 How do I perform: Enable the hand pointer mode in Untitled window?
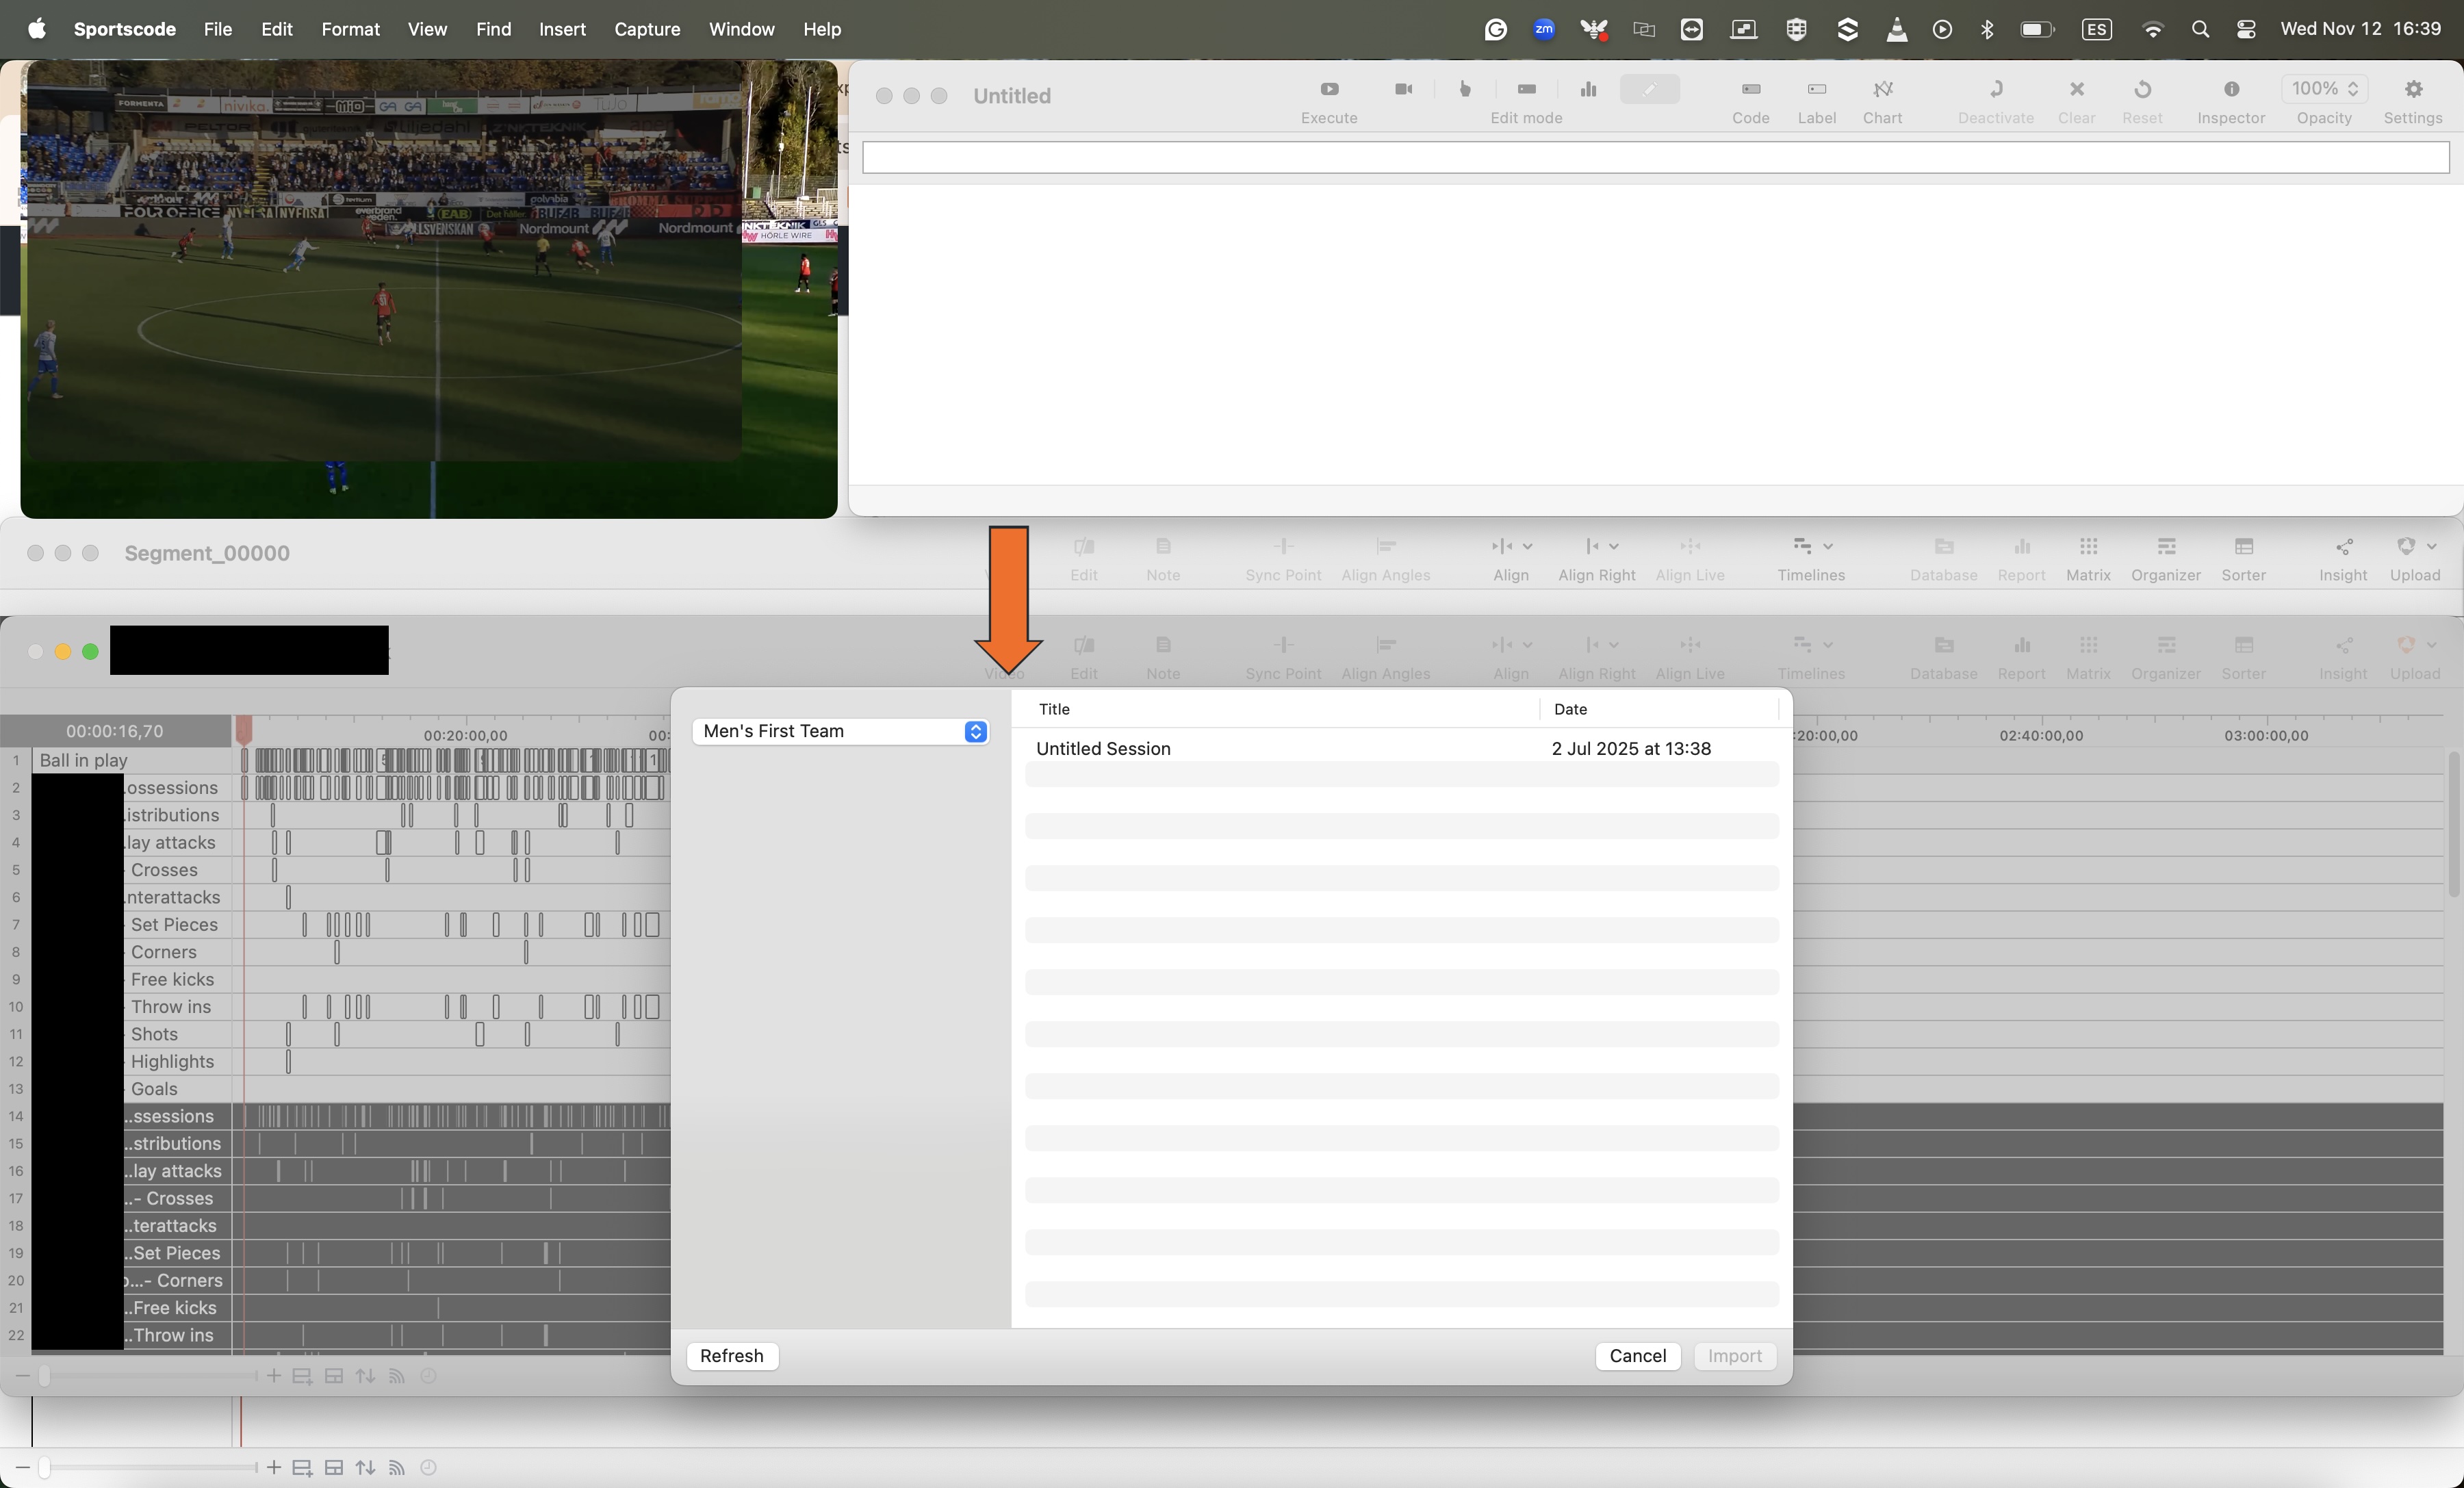click(x=1465, y=89)
